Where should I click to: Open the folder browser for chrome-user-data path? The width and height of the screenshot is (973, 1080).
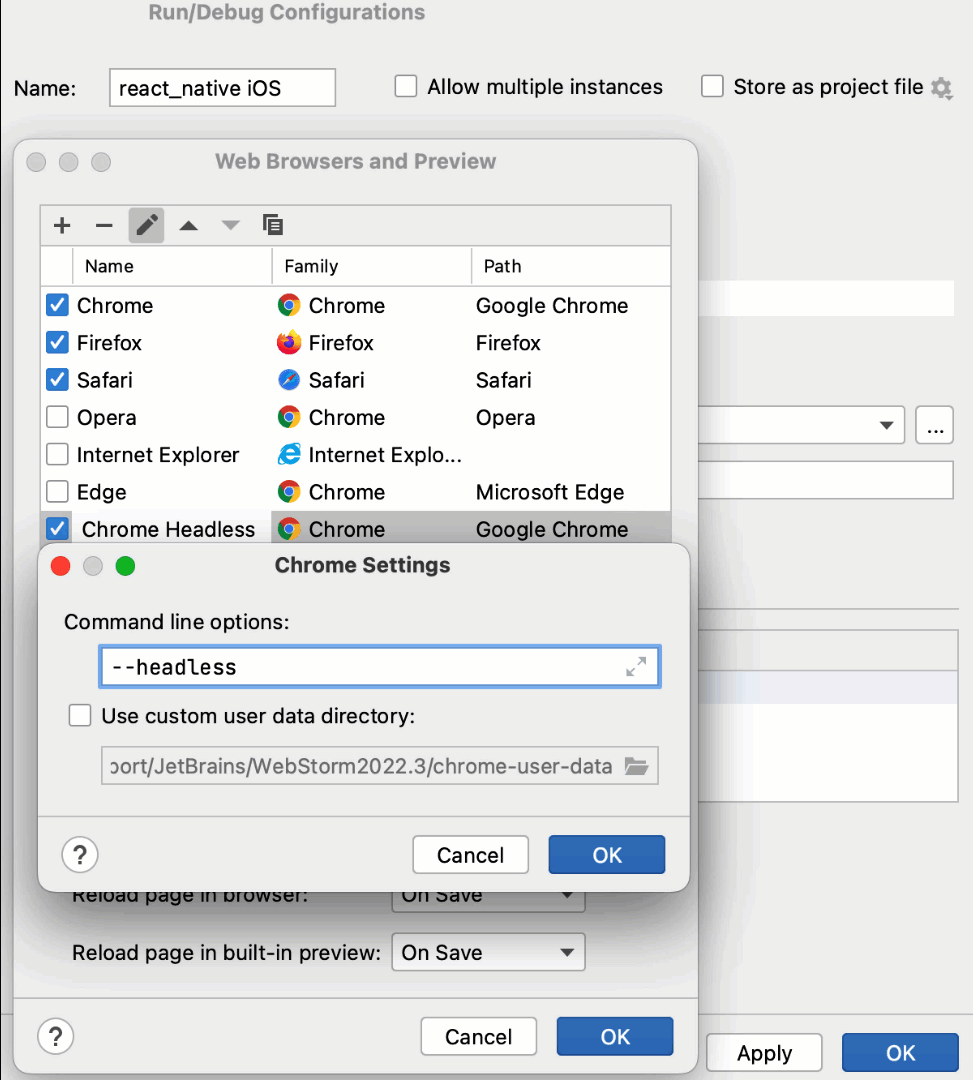(638, 766)
